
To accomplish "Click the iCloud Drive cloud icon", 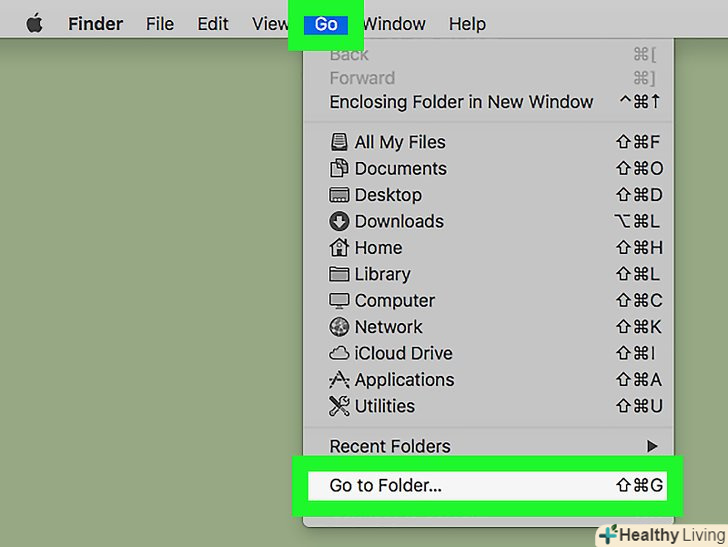I will click(x=339, y=353).
